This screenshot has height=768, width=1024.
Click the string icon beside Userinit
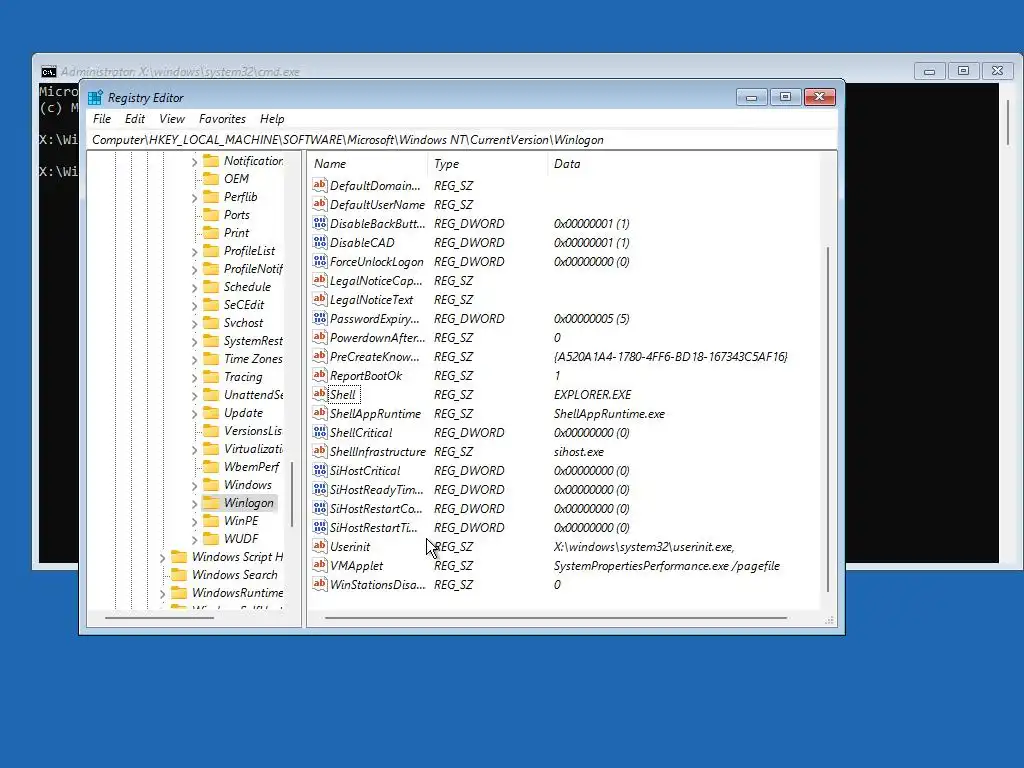point(319,546)
